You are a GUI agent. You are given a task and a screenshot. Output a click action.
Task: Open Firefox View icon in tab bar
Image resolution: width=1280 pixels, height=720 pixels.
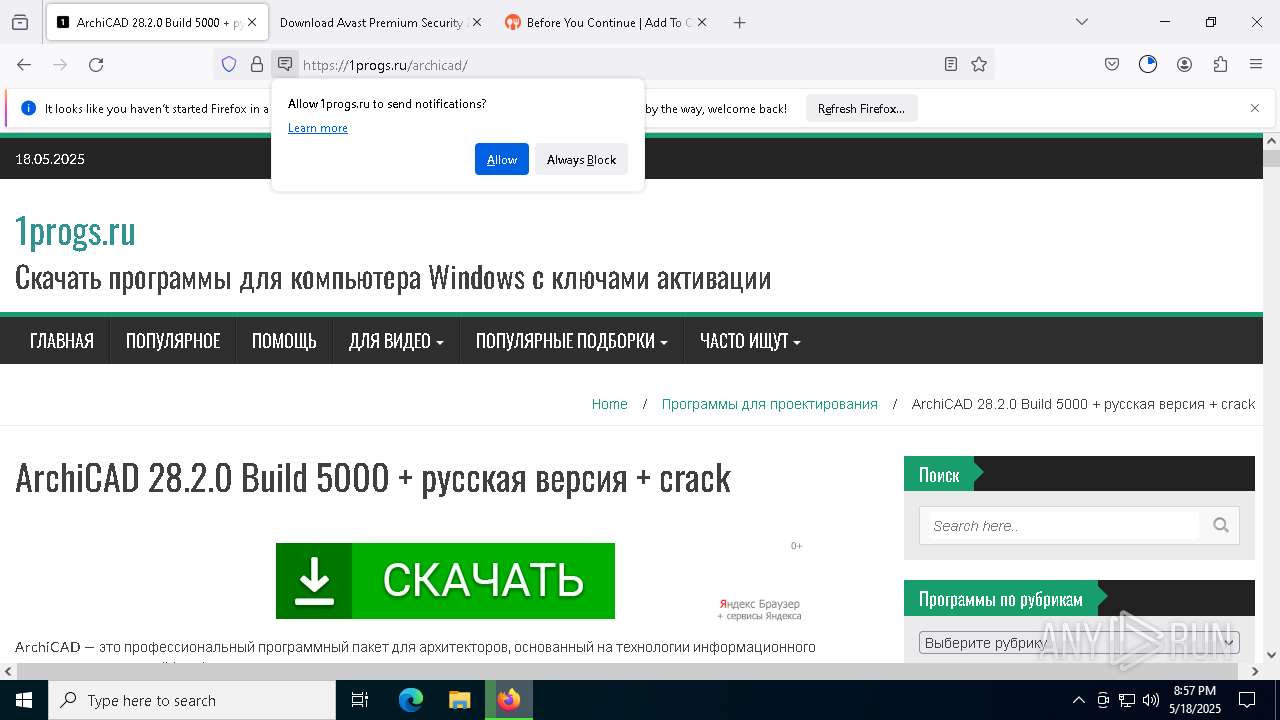pyautogui.click(x=20, y=22)
